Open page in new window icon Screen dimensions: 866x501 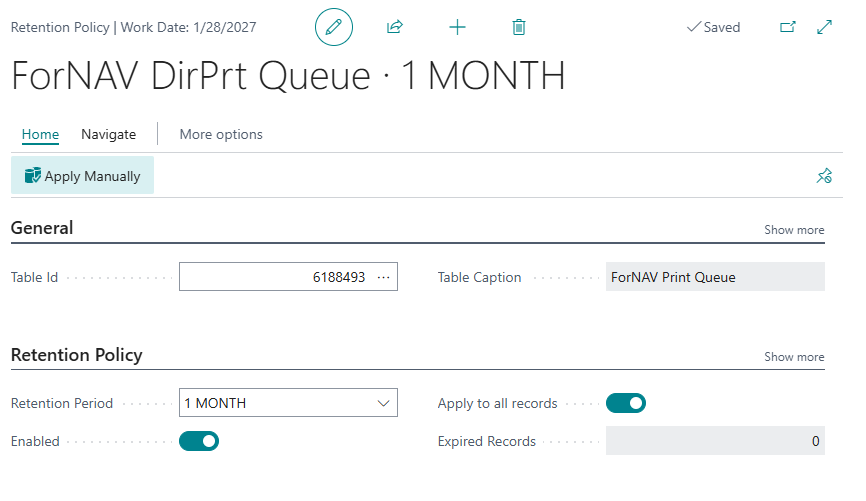(x=788, y=27)
